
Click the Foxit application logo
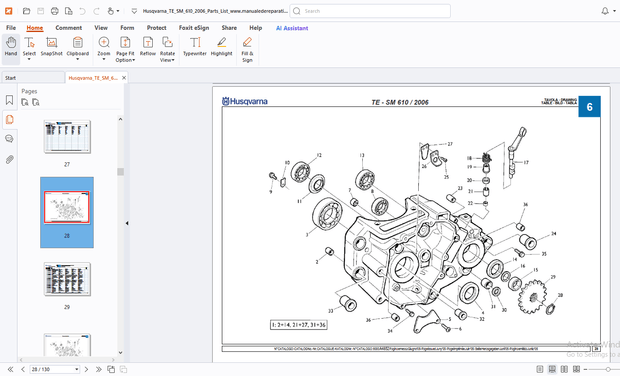click(8, 11)
